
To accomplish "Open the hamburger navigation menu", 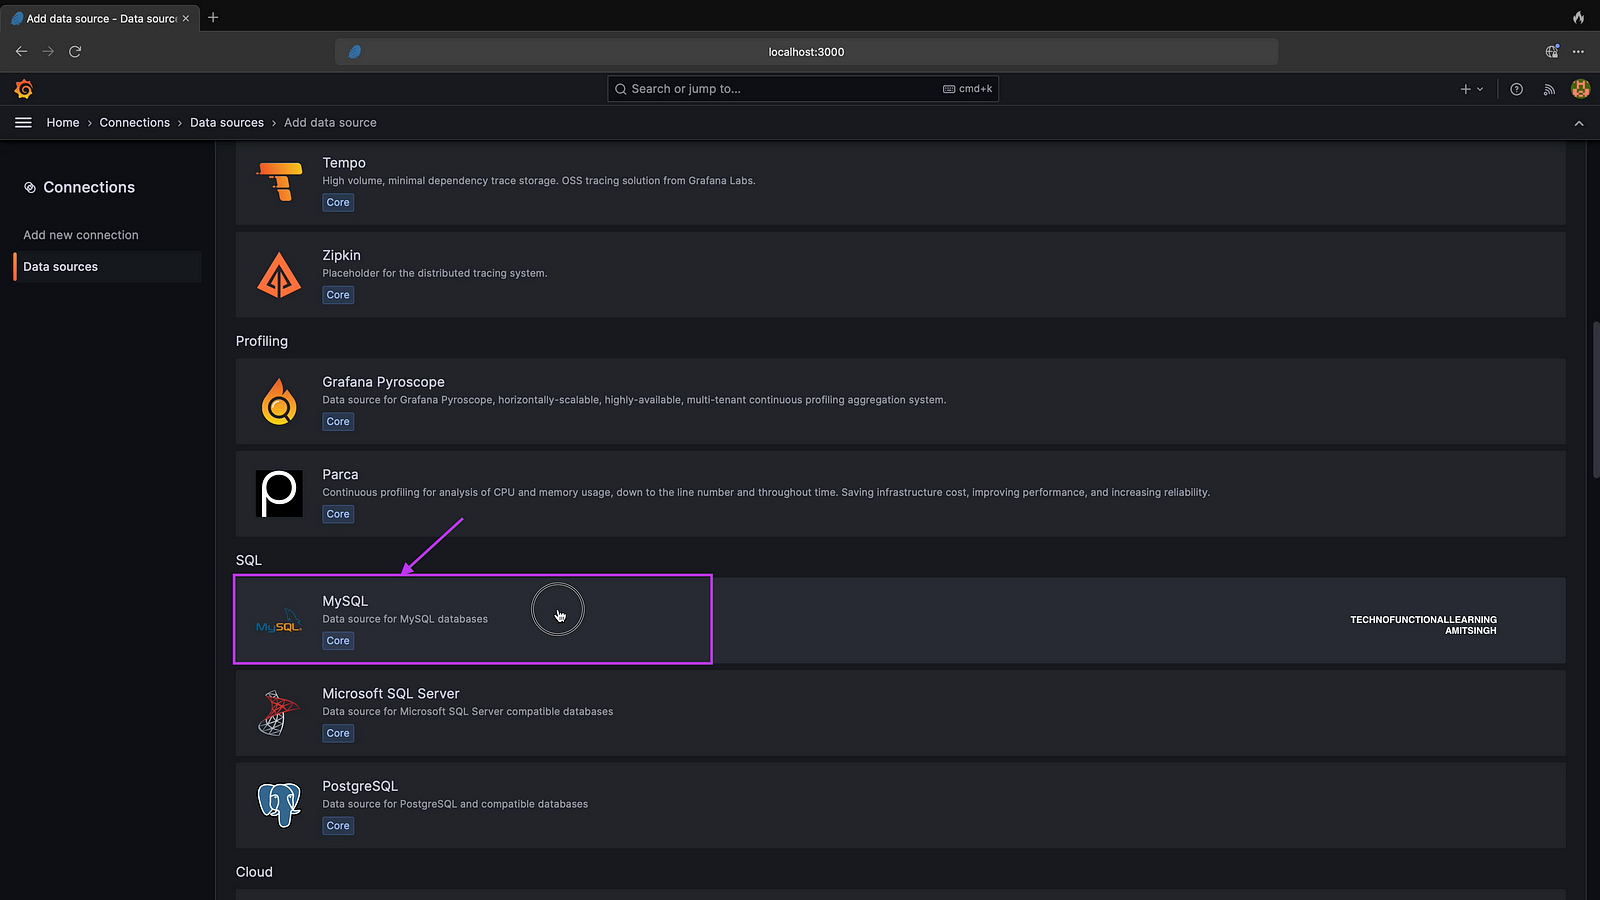I will [24, 123].
